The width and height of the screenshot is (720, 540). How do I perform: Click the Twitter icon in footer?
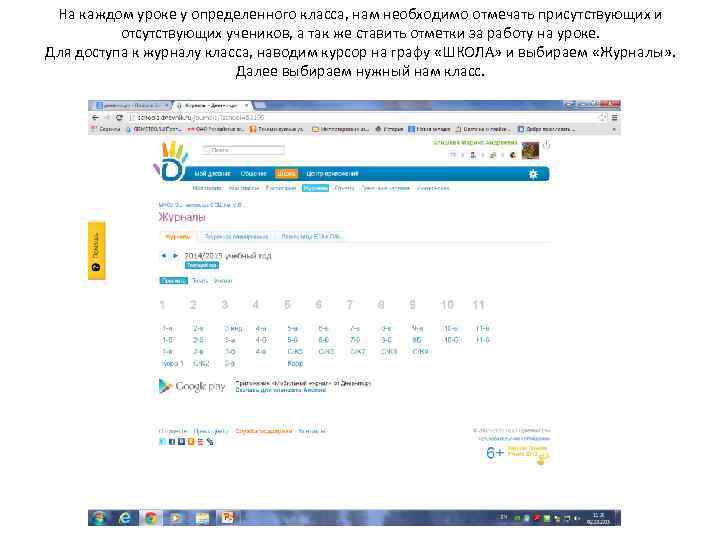tap(162, 441)
